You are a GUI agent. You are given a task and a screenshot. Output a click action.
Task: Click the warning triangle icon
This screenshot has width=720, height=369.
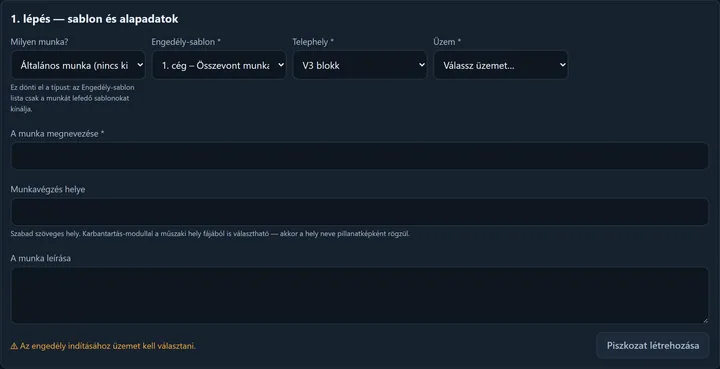point(14,346)
